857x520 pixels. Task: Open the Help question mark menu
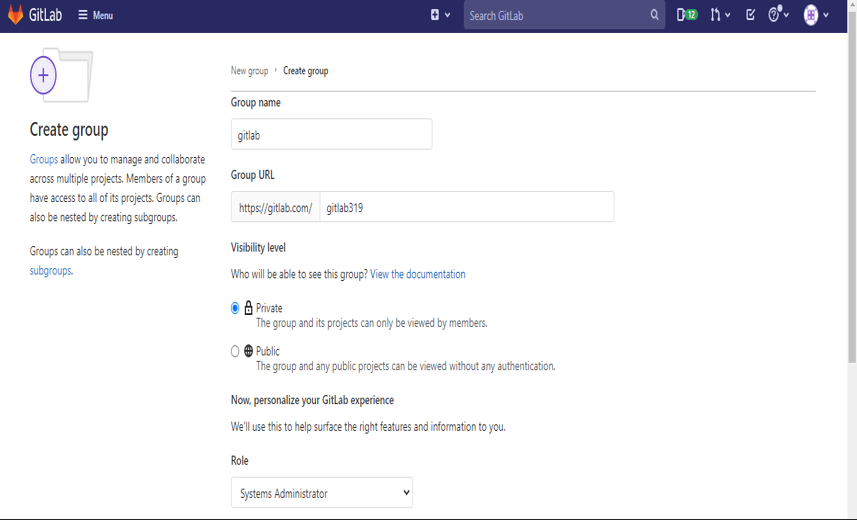click(778, 14)
